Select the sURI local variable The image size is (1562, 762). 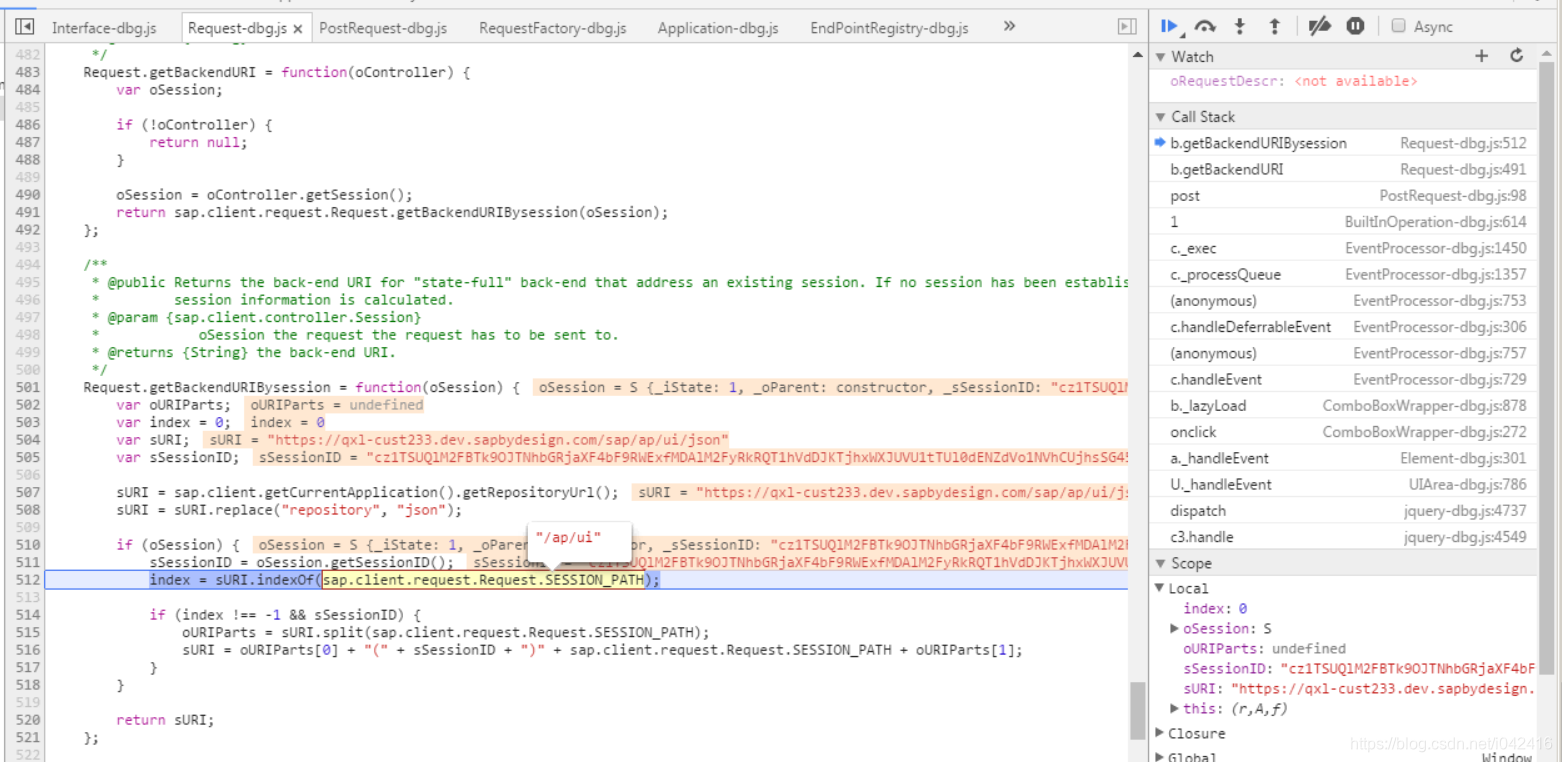pos(1359,689)
